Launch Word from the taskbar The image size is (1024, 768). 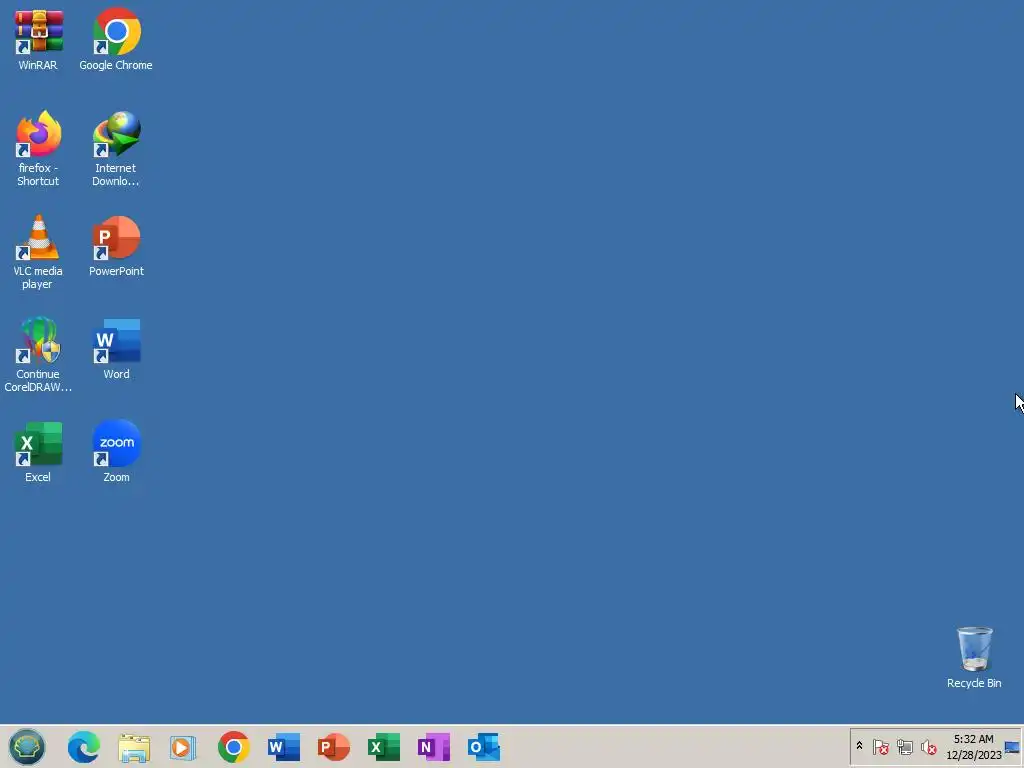(x=284, y=747)
